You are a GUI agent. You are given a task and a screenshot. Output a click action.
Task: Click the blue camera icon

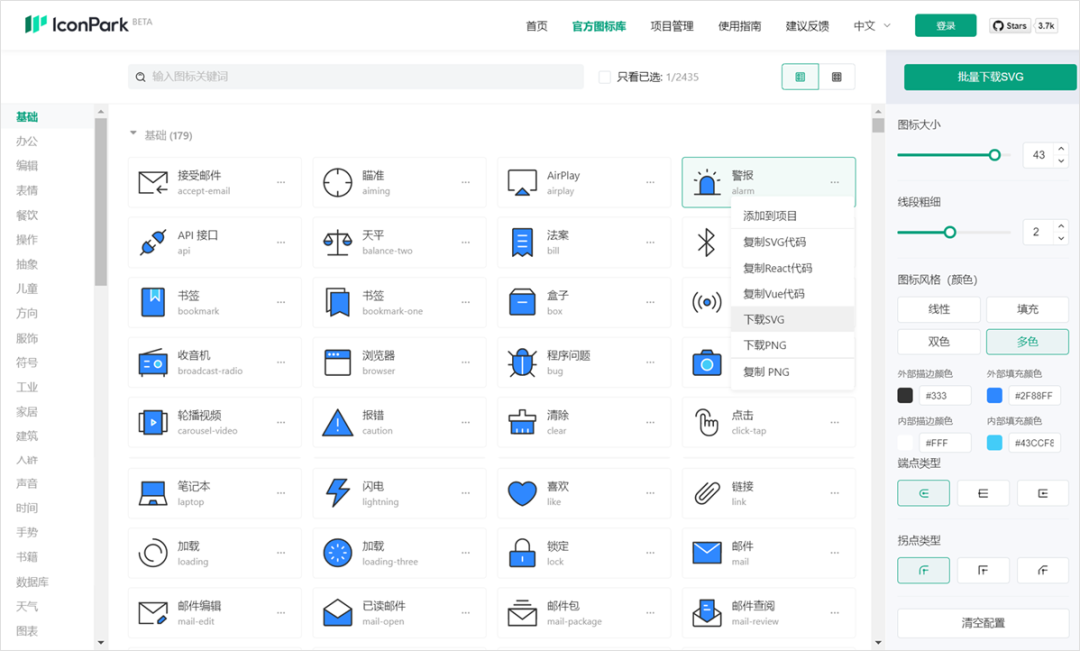(x=707, y=362)
